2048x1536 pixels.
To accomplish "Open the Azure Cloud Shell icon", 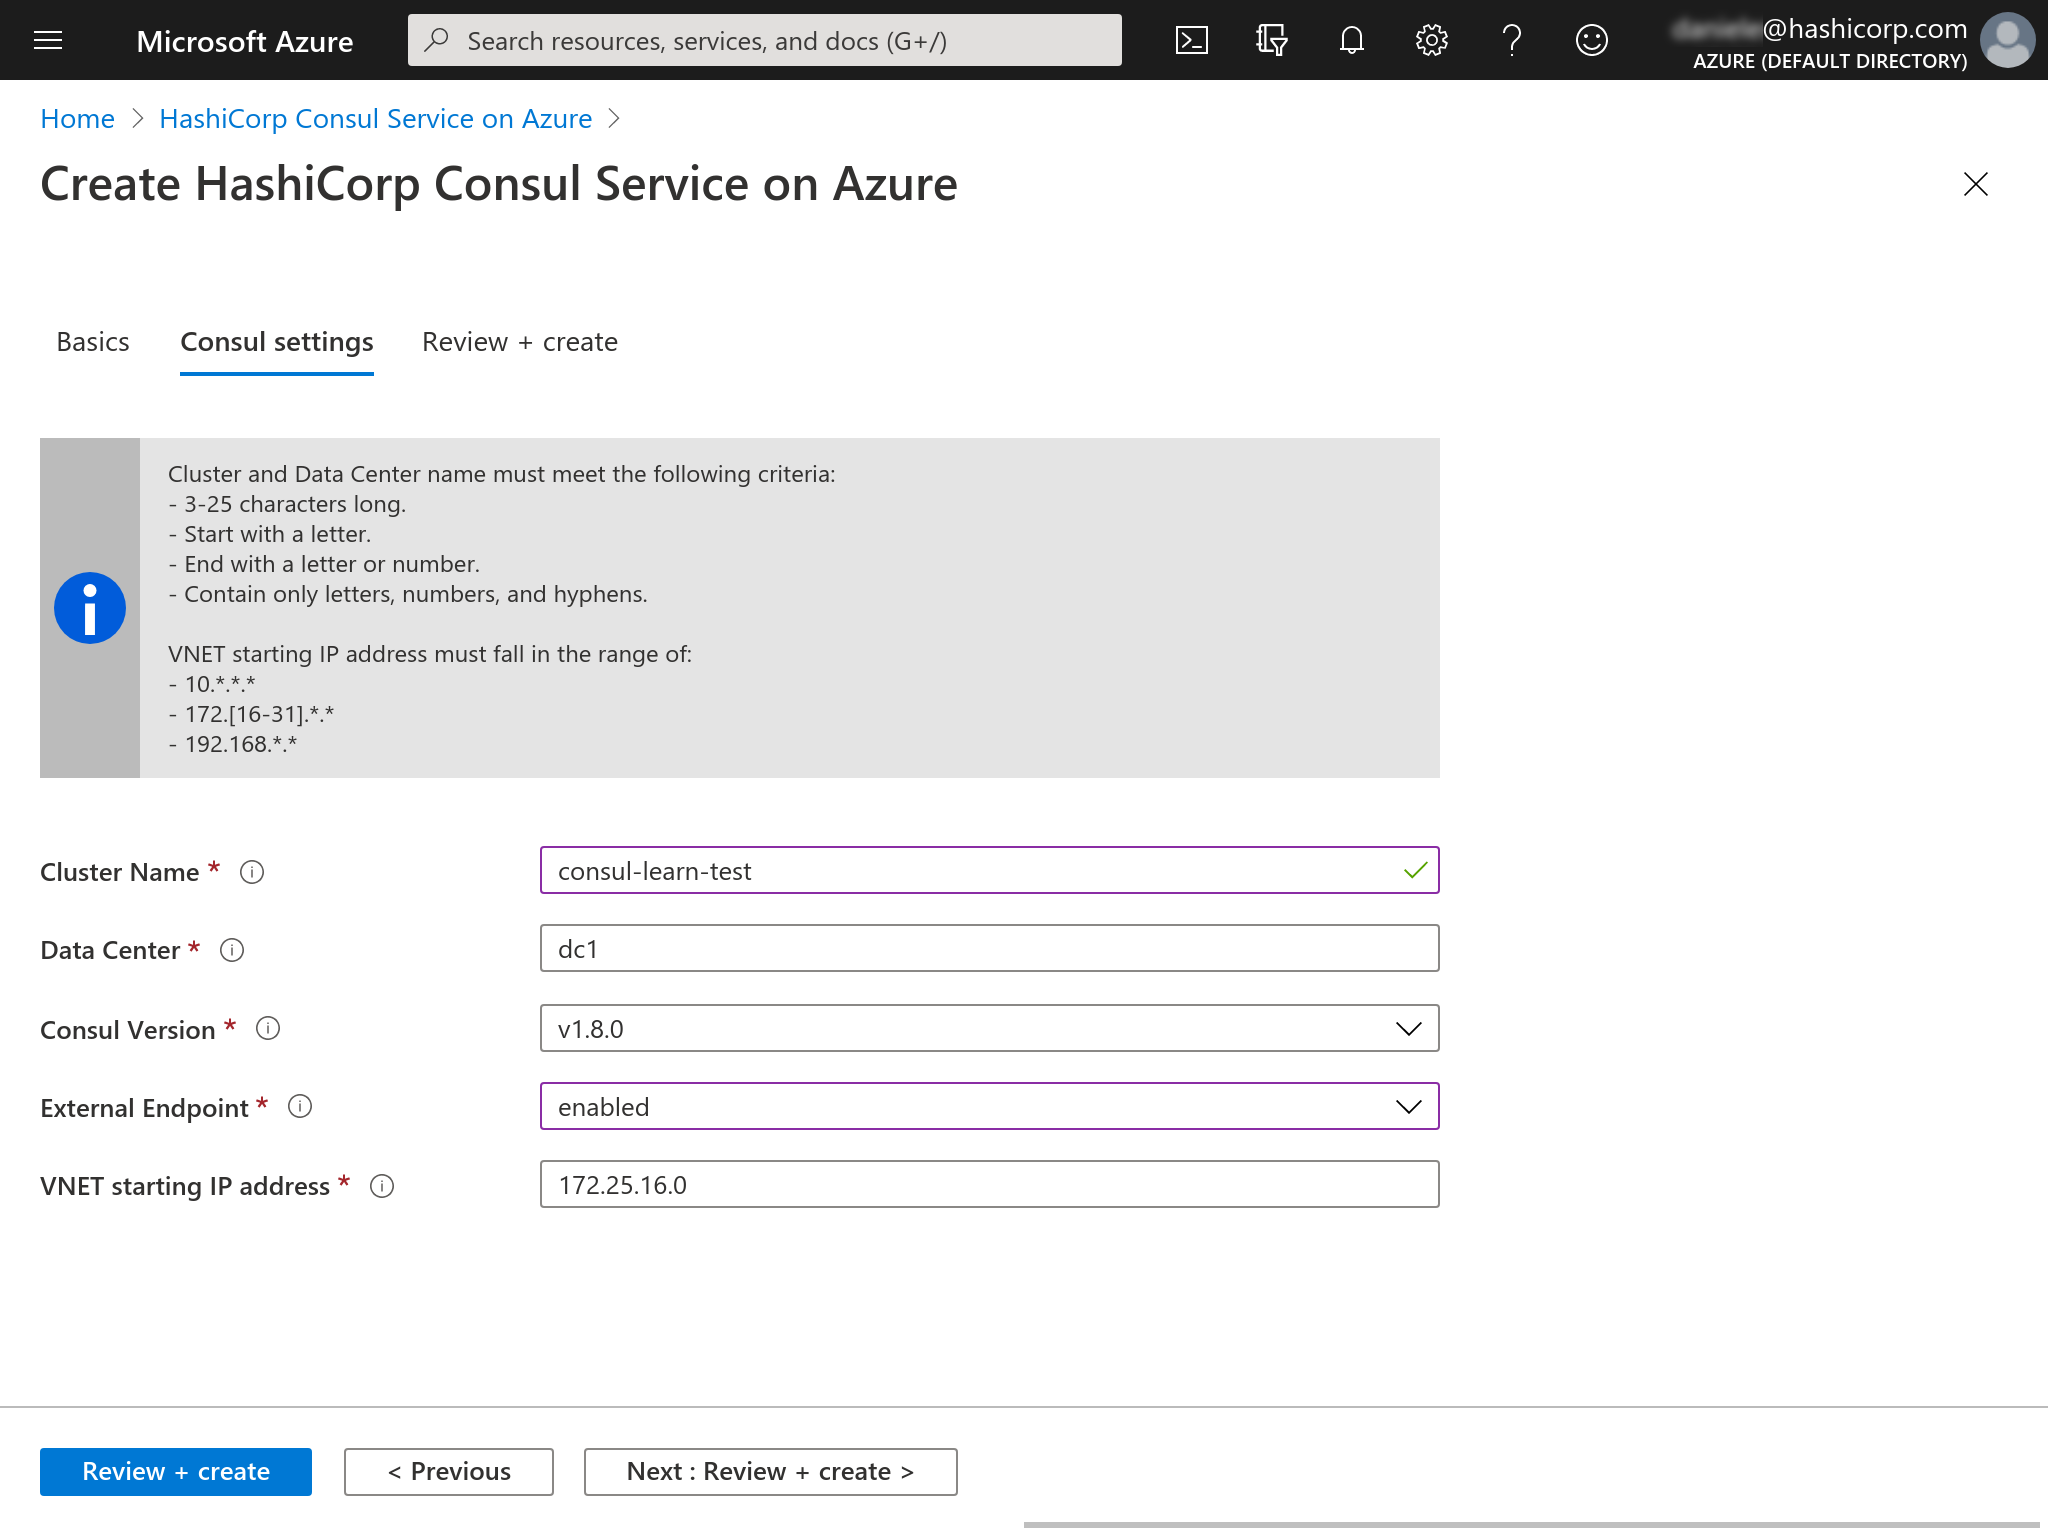I will coord(1191,40).
